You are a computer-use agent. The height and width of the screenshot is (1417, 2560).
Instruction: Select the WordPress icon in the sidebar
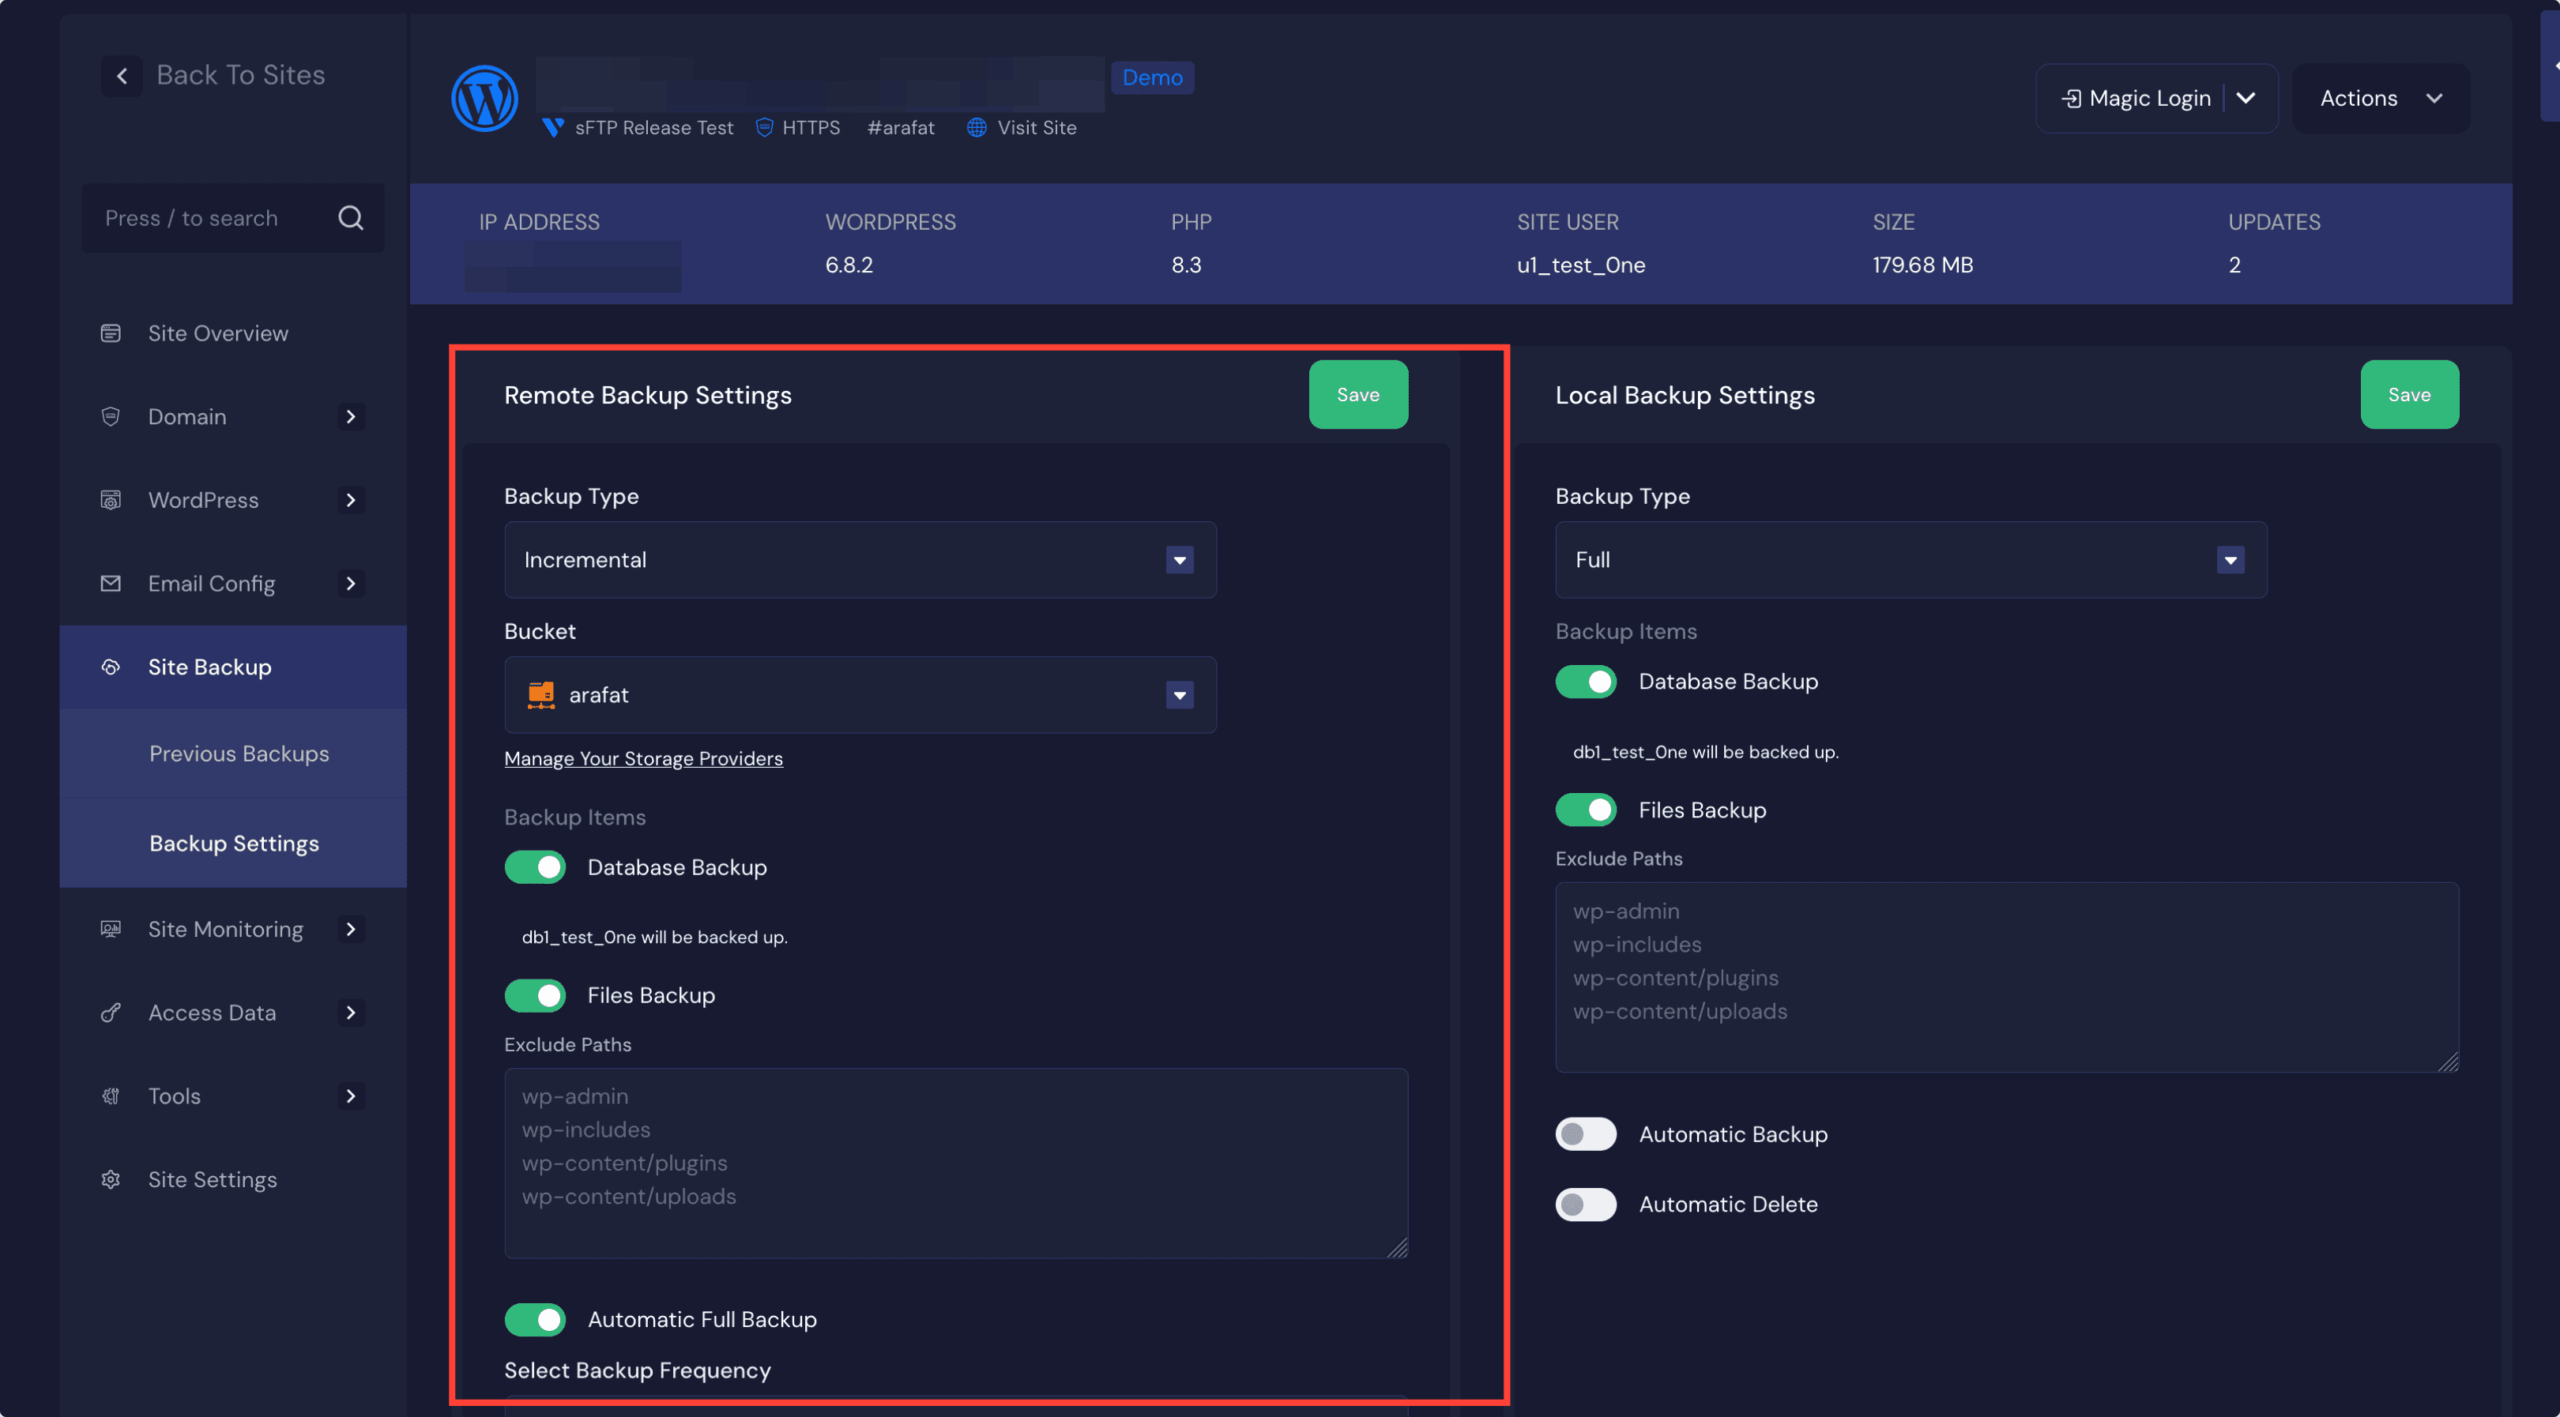tap(110, 500)
